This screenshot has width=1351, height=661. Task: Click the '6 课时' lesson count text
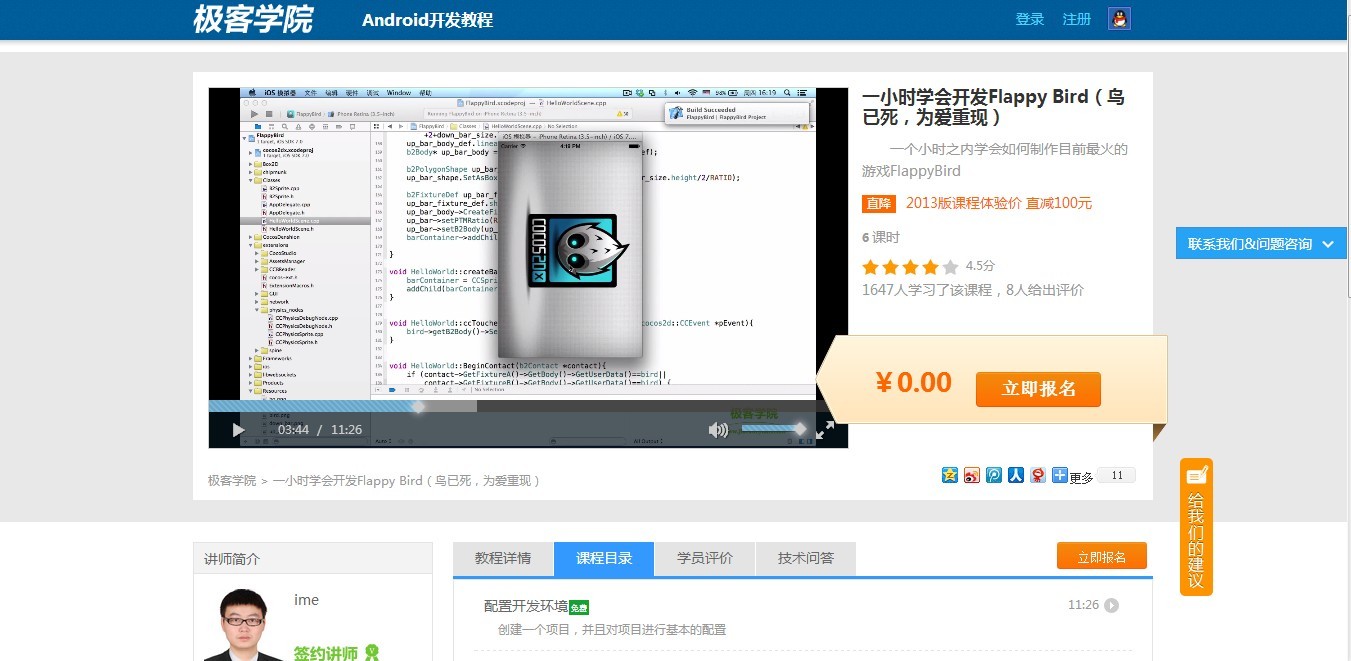pos(881,237)
